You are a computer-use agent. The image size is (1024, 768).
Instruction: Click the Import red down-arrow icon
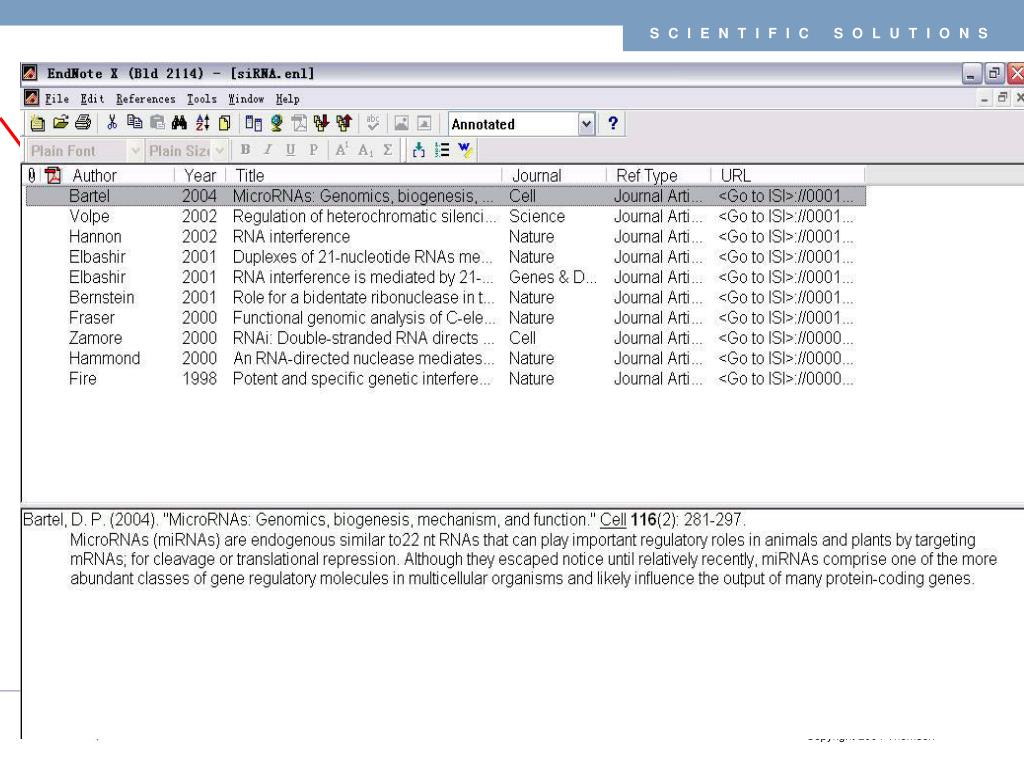[x=321, y=122]
